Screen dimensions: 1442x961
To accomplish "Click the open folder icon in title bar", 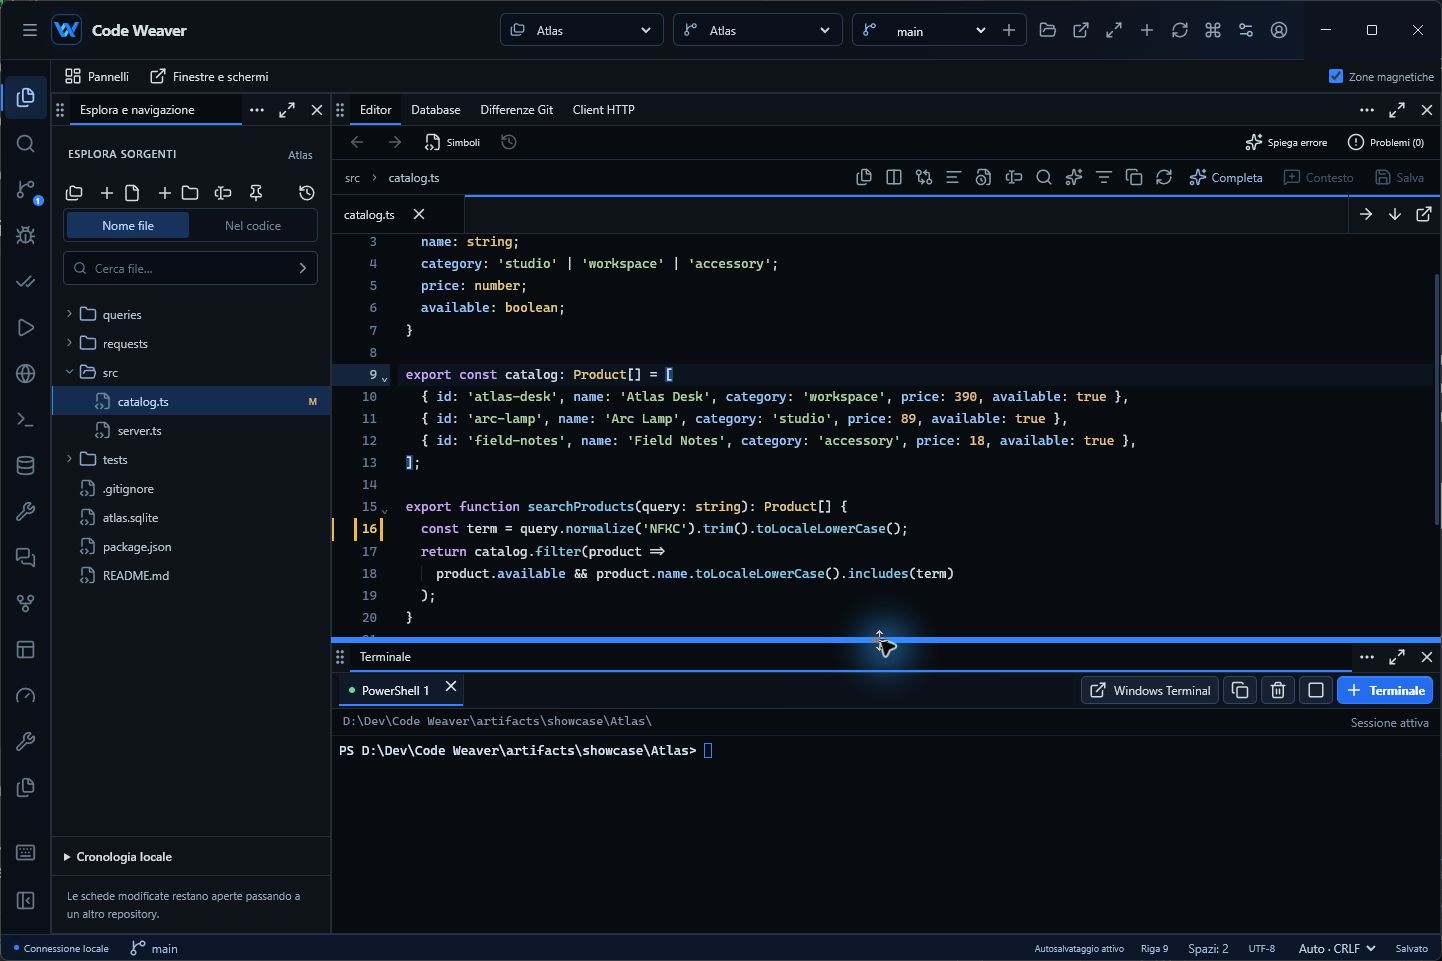I will click(1048, 30).
